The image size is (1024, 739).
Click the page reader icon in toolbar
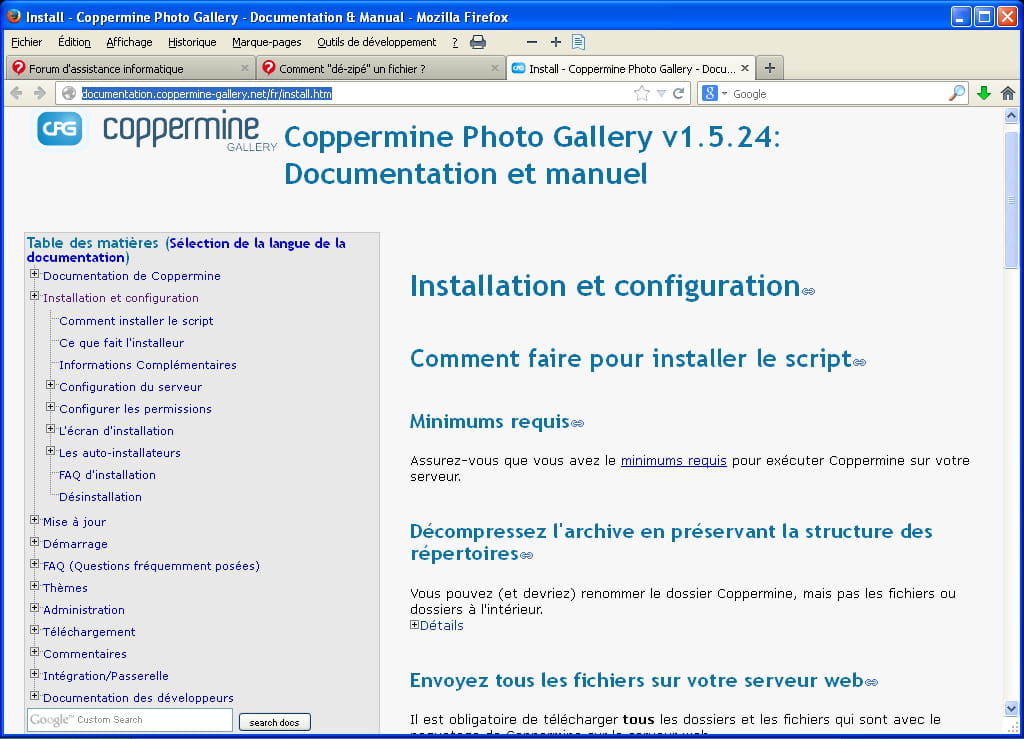coord(578,42)
